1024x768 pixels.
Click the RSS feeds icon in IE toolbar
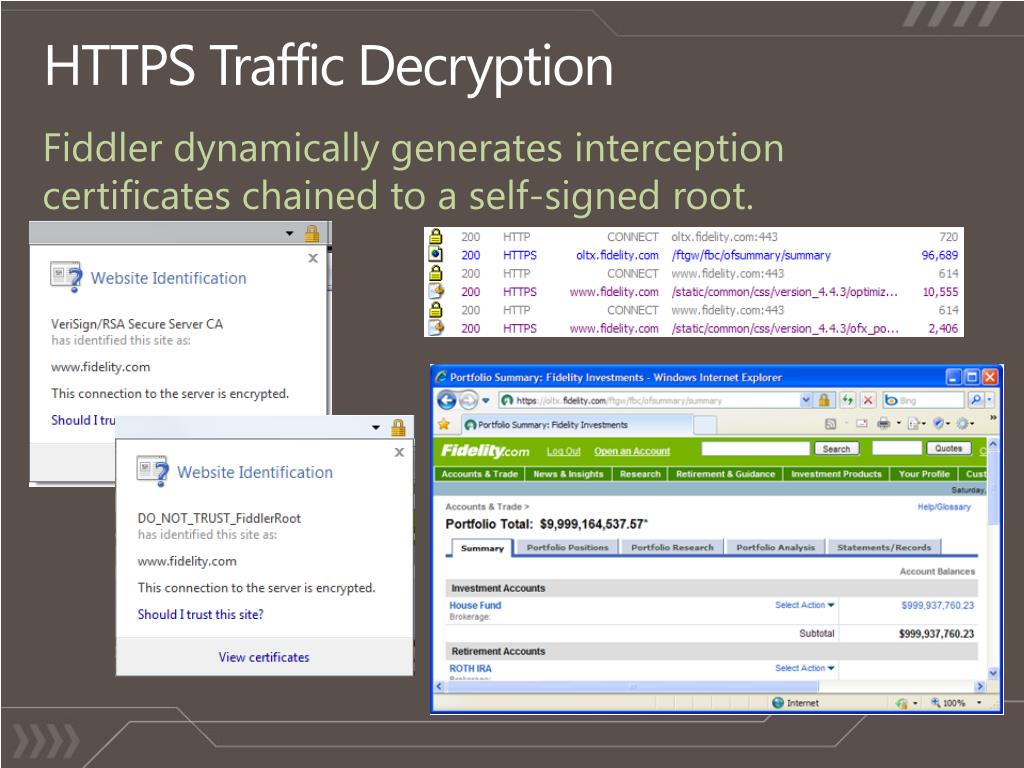point(830,424)
